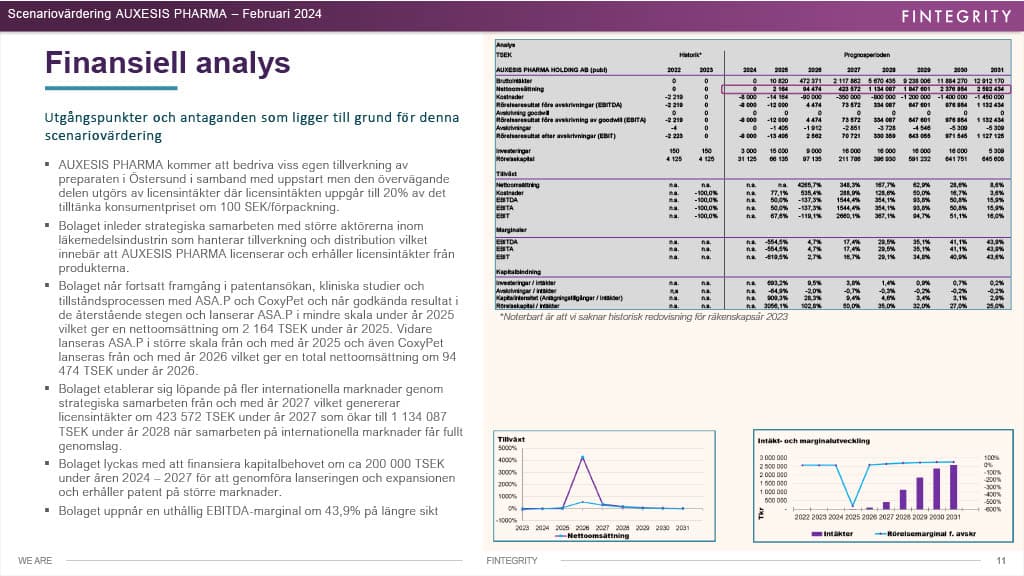Click the "-600%" secondary axis label

(x=993, y=509)
